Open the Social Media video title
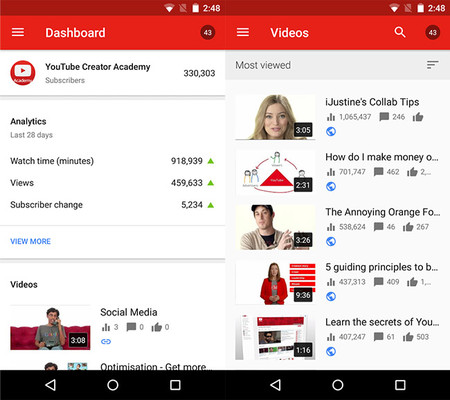 129,312
